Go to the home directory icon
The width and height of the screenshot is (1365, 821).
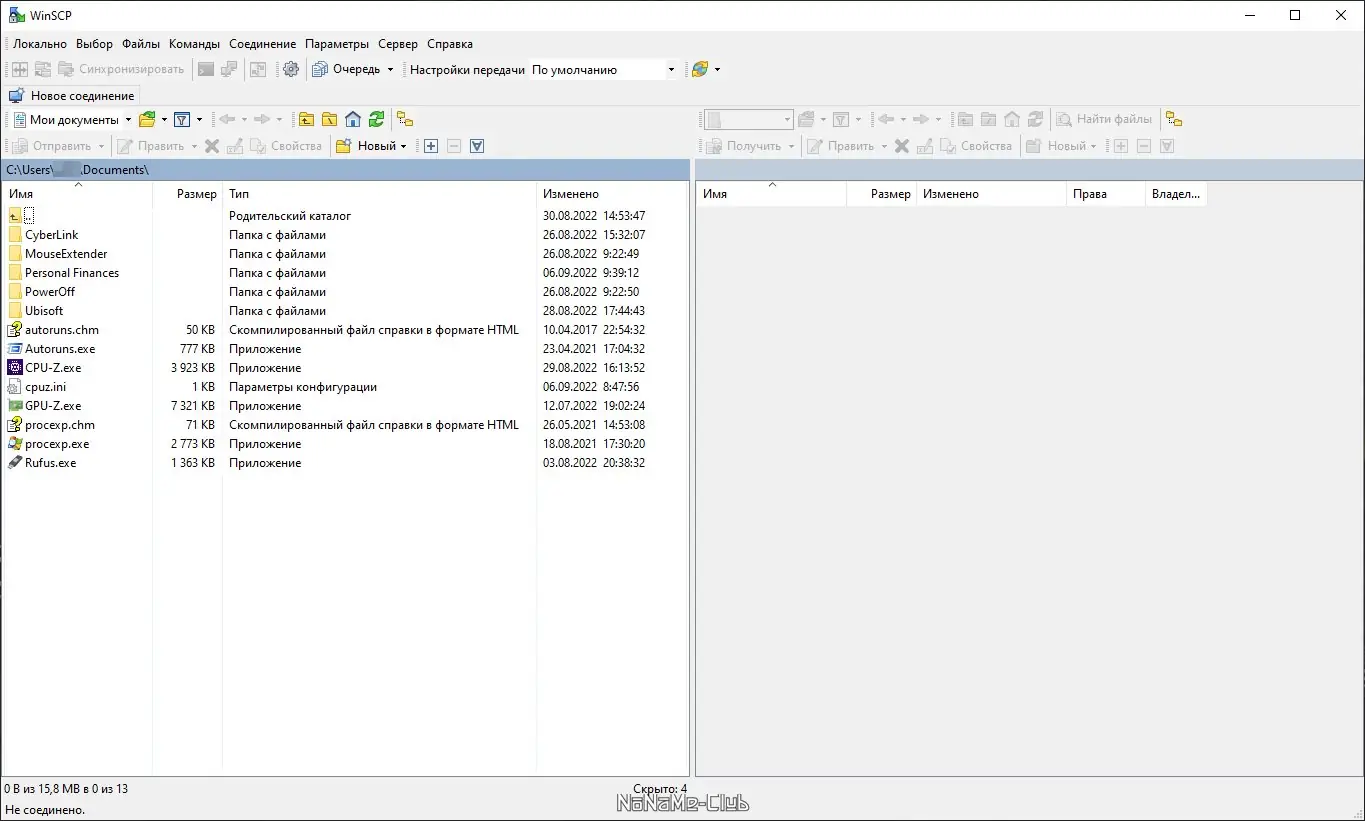click(x=353, y=119)
